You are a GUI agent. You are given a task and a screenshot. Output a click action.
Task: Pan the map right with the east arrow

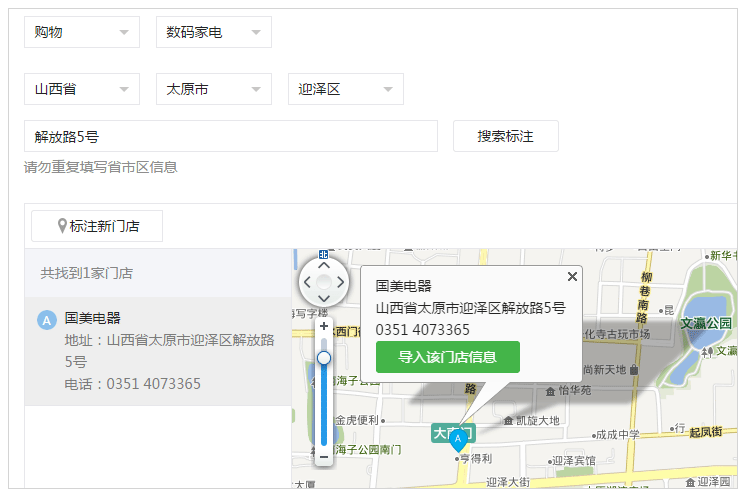point(340,283)
